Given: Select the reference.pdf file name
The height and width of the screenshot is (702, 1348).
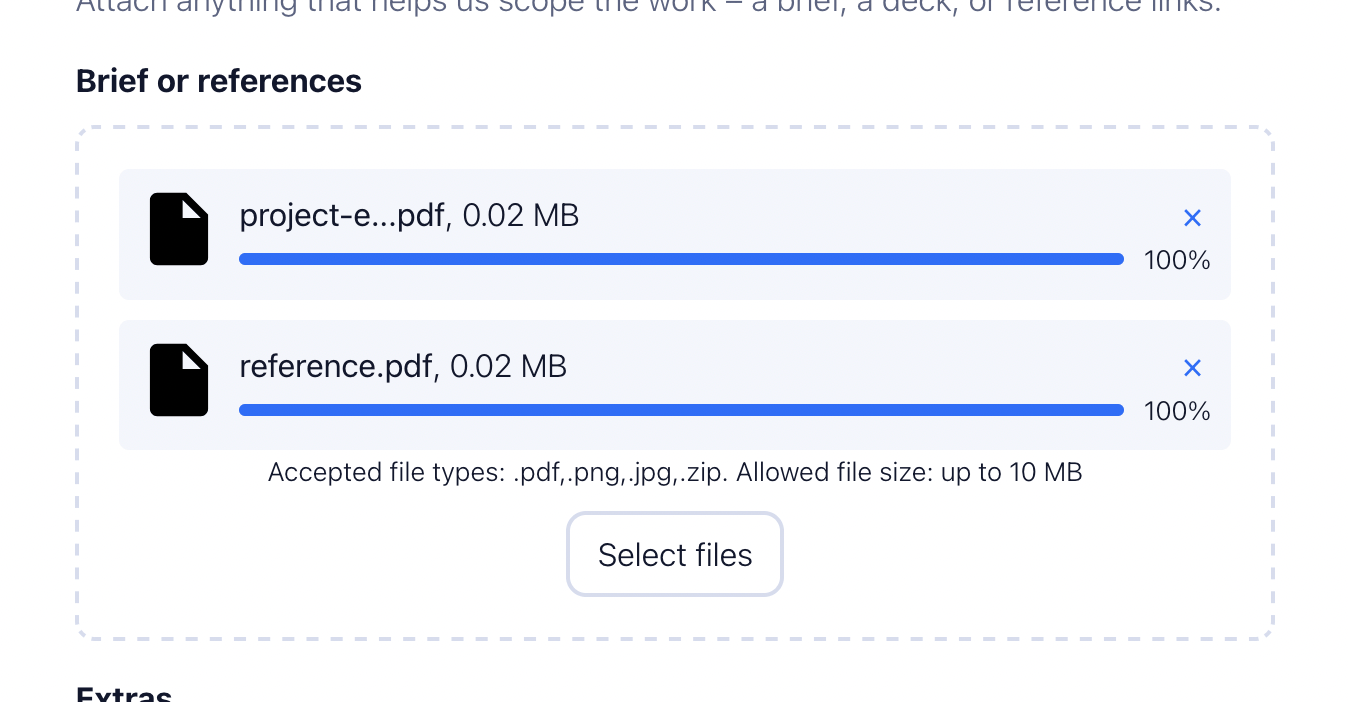Looking at the screenshot, I should coord(336,367).
